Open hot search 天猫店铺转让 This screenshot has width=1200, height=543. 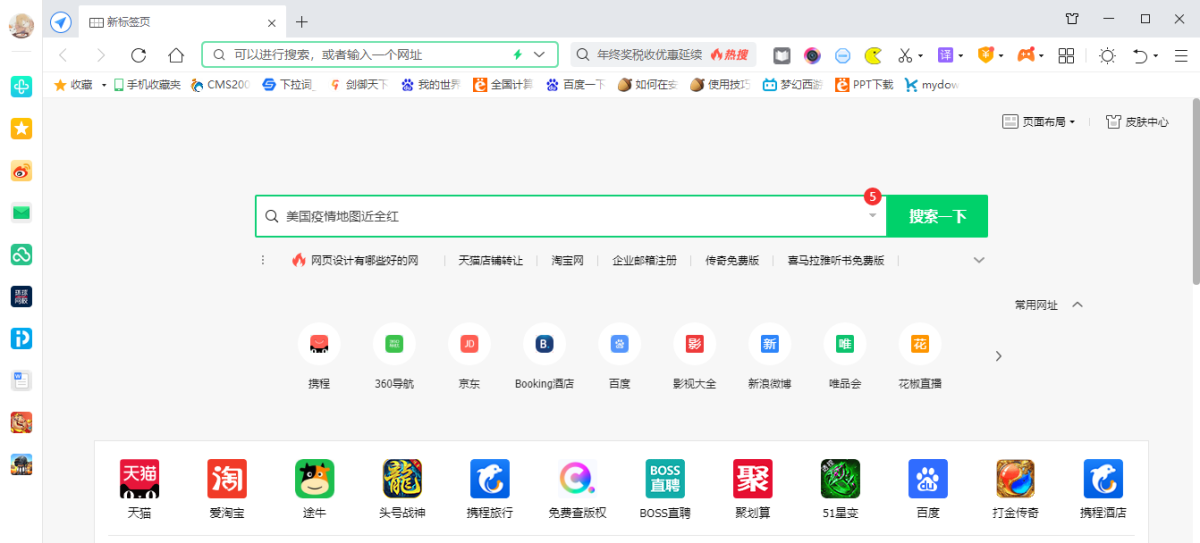[x=490, y=260]
